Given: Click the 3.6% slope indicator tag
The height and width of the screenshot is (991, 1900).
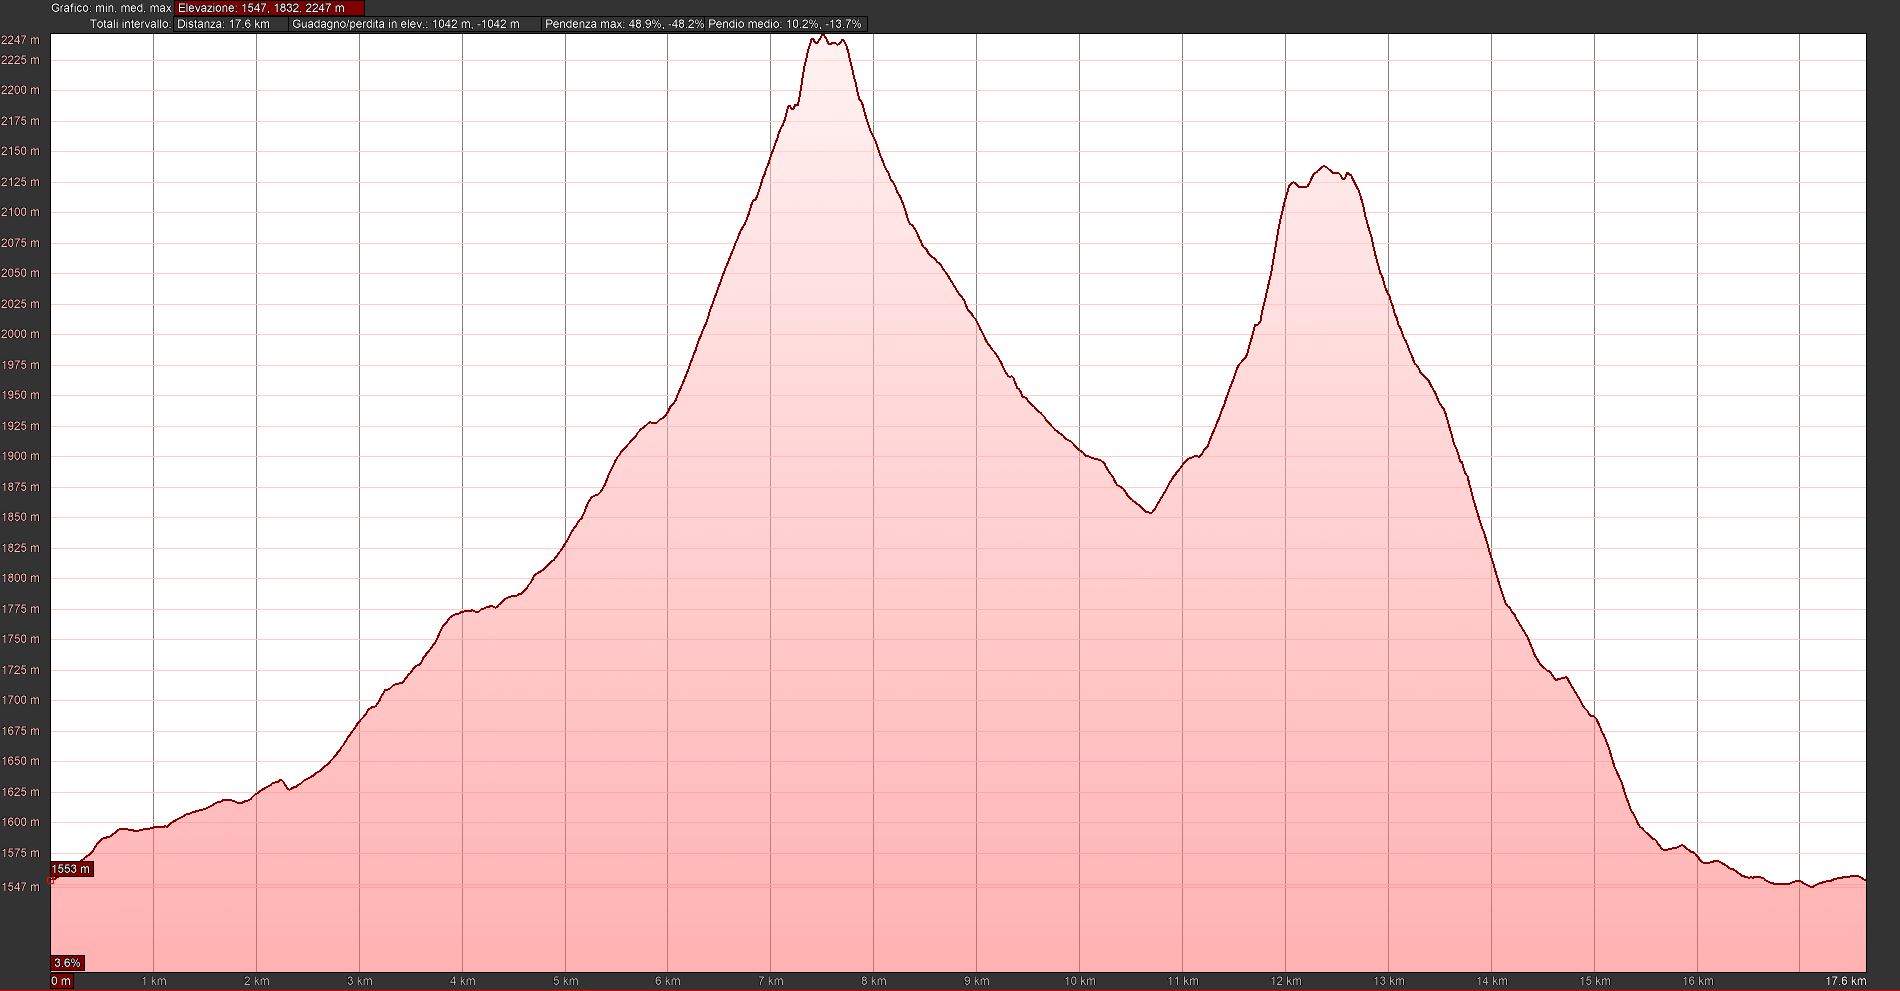Looking at the screenshot, I should (x=67, y=963).
